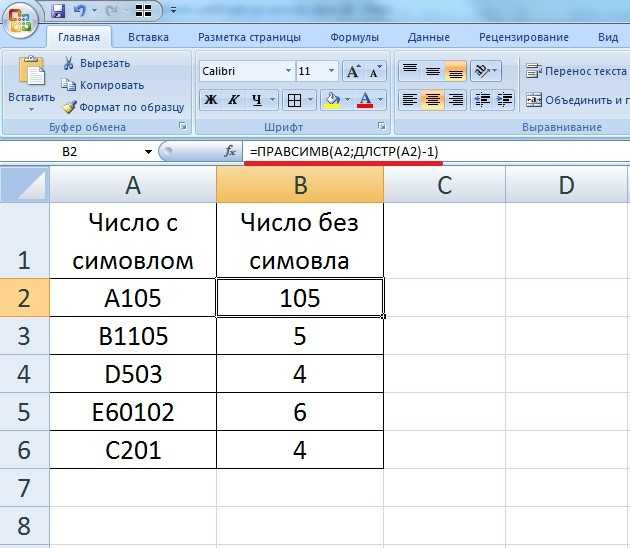Open the Разметка страницы tab

click(x=249, y=37)
